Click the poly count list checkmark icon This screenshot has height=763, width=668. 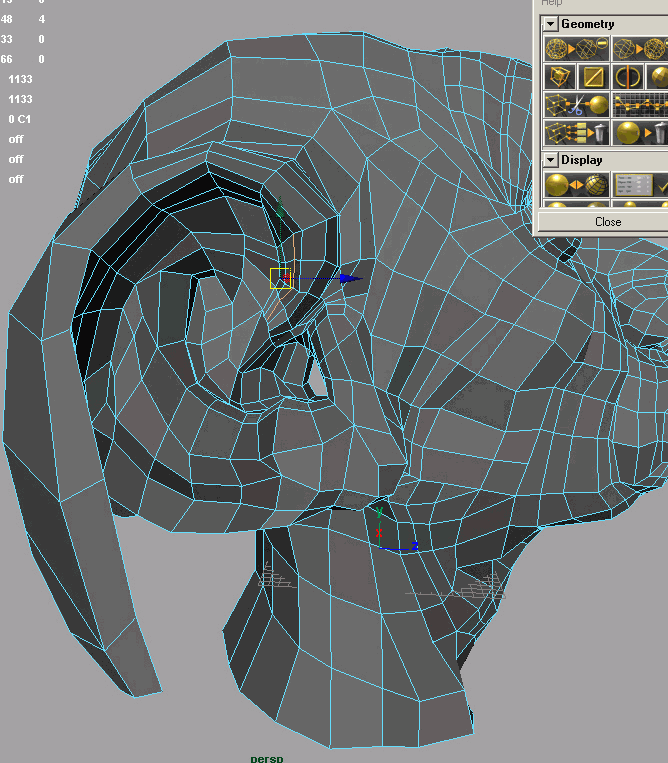tap(640, 185)
